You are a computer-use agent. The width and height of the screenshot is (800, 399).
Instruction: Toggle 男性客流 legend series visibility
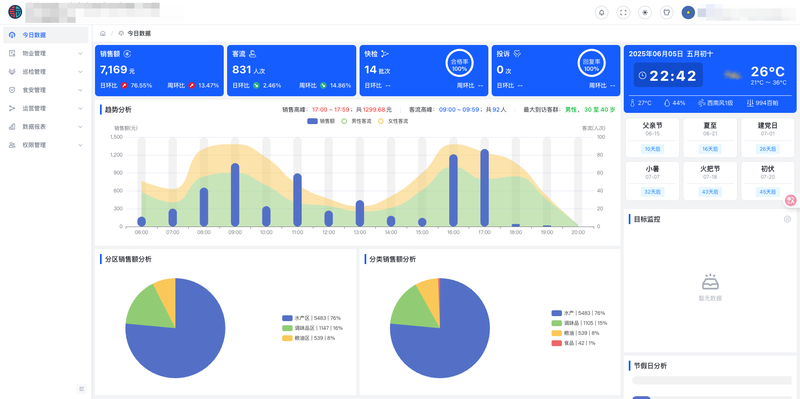(356, 121)
